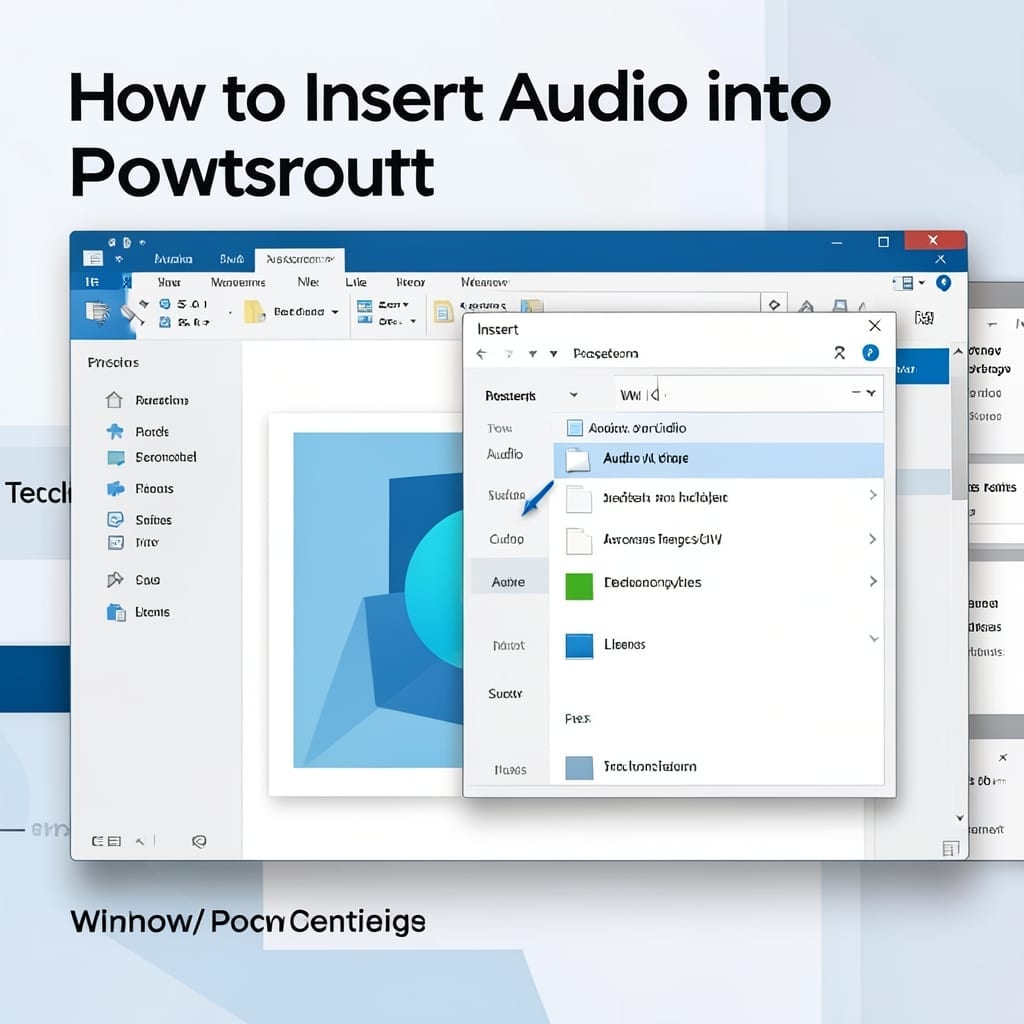Open the 'Bat diaoa' dropdown arrow

point(335,312)
